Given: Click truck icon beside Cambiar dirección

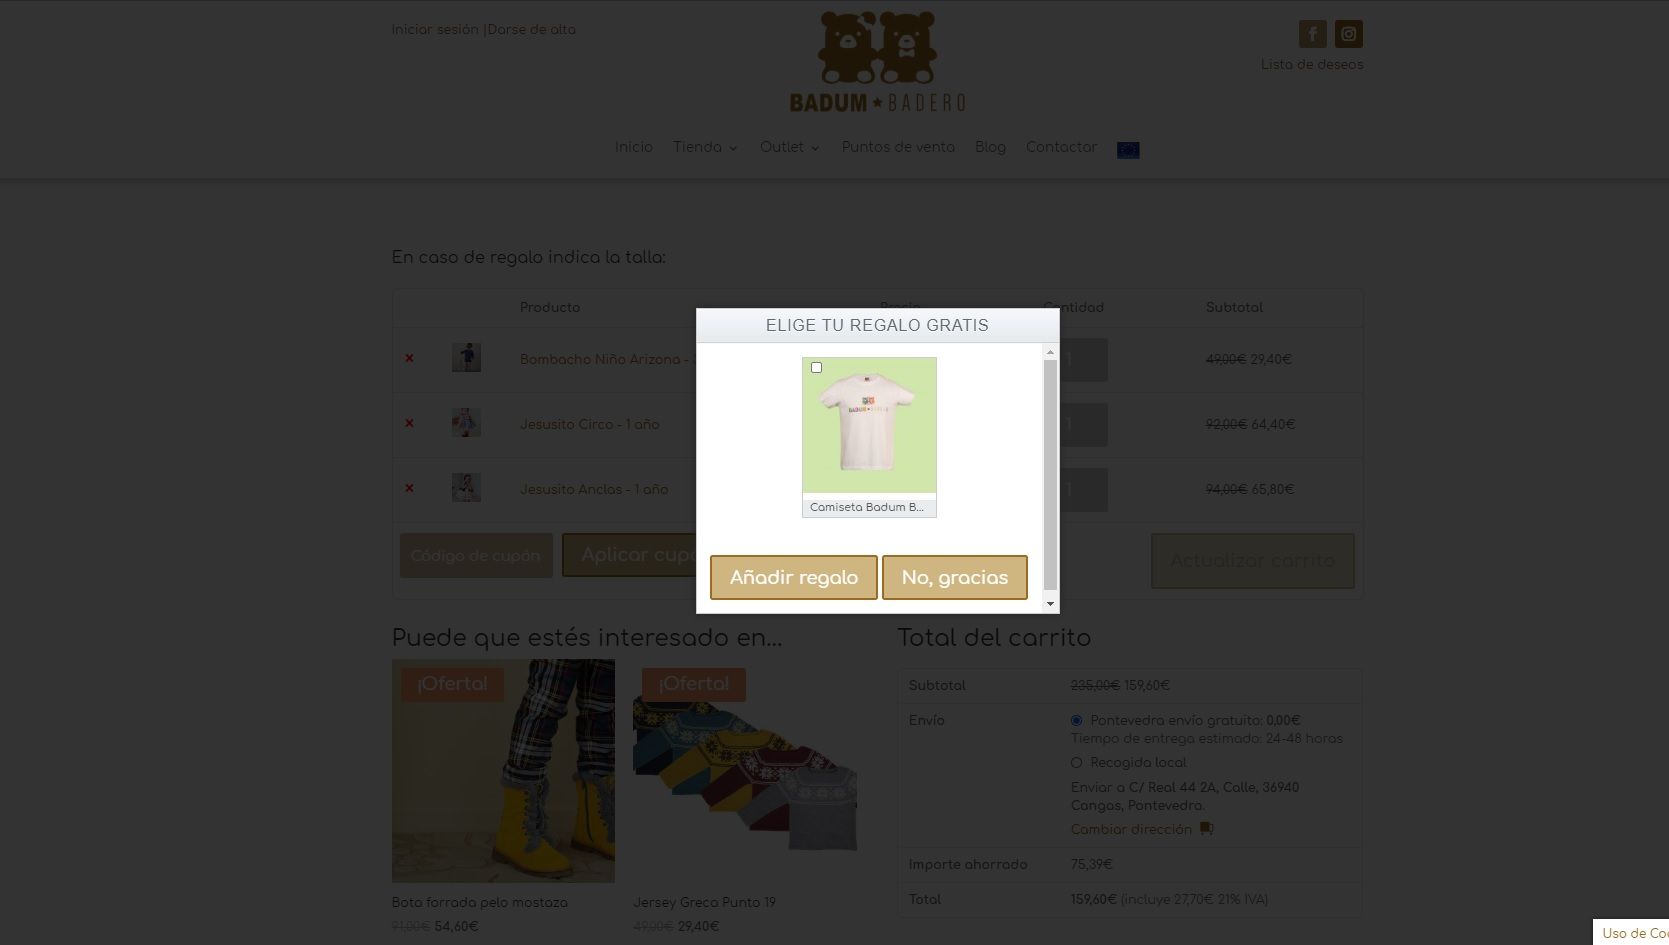Looking at the screenshot, I should click(x=1206, y=829).
